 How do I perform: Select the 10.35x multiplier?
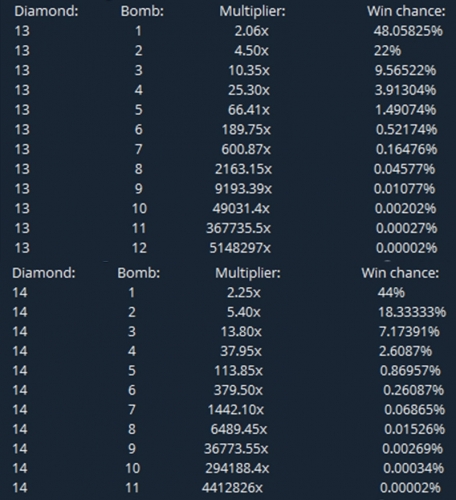[x=249, y=70]
